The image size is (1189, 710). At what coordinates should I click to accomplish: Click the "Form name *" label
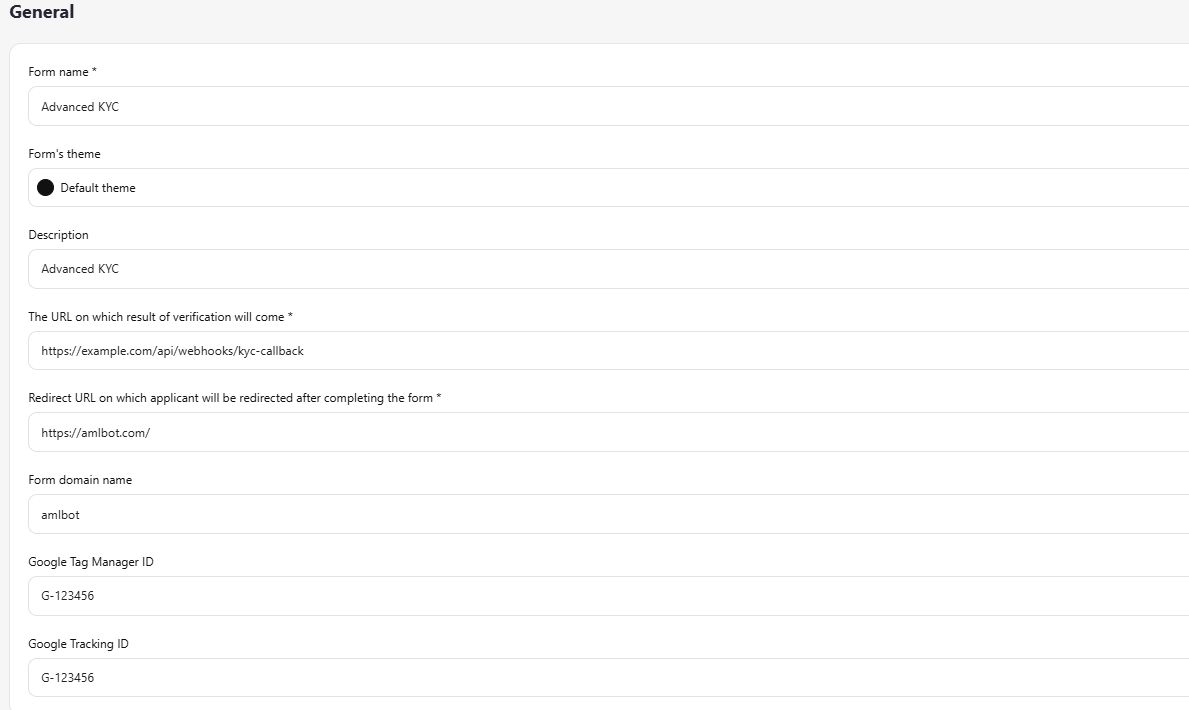pyautogui.click(x=62, y=72)
